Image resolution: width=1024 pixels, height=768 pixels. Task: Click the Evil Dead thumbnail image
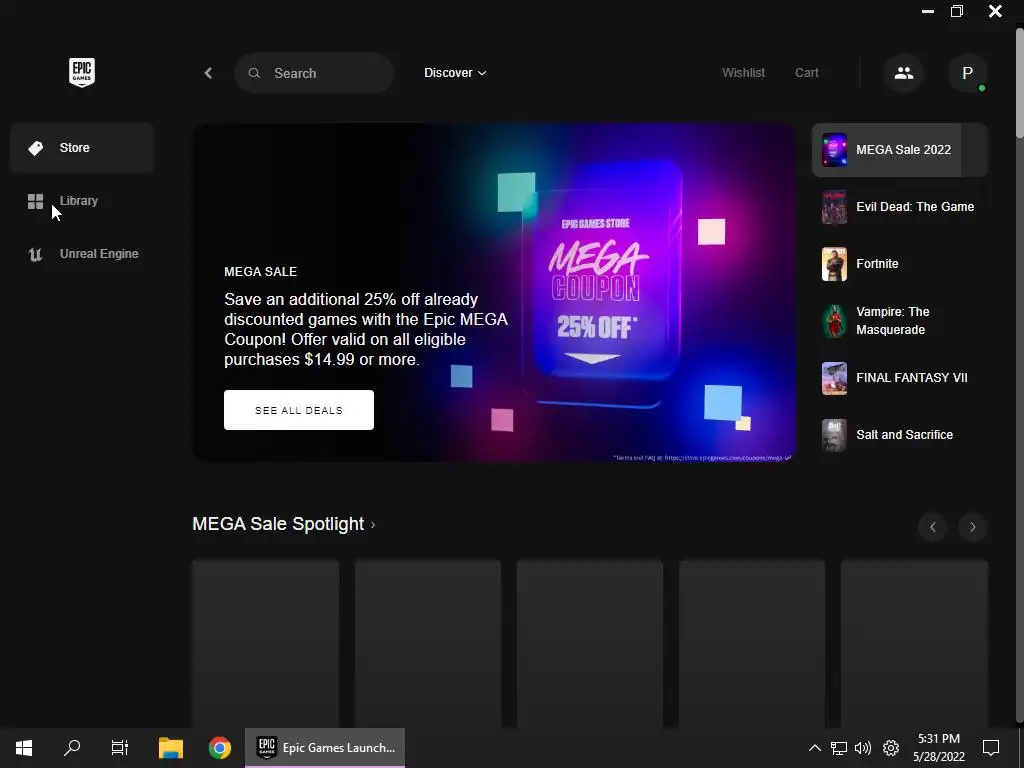pos(834,207)
